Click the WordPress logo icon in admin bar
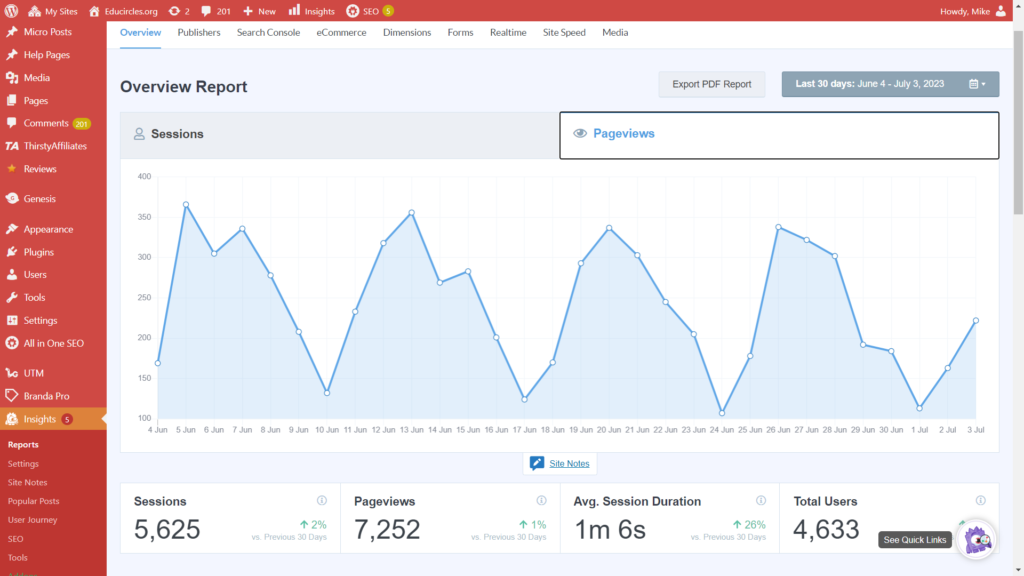Screen dimensions: 1024x576 [13, 11]
